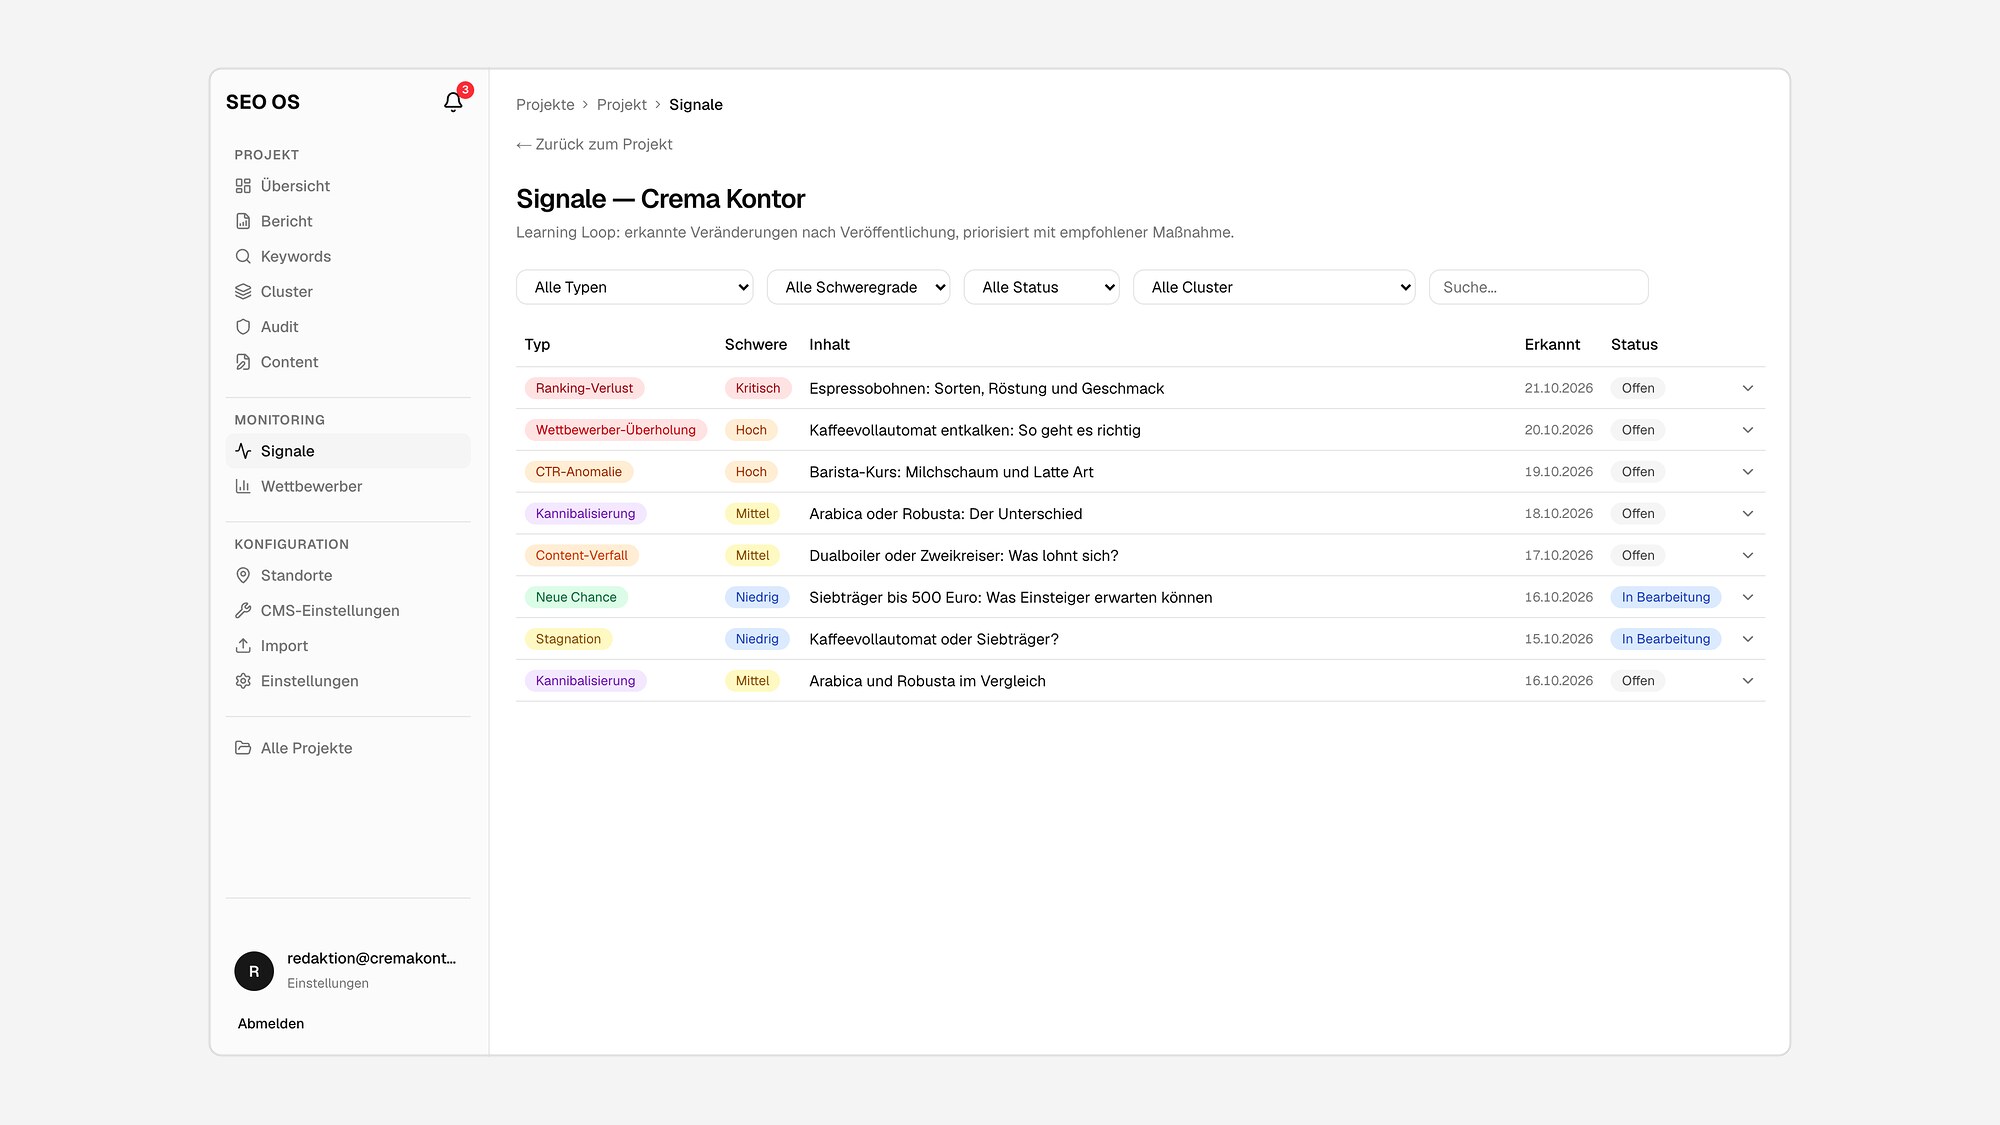Image resolution: width=2000 pixels, height=1125 pixels.
Task: Click the Übersicht grid icon
Action: [243, 186]
